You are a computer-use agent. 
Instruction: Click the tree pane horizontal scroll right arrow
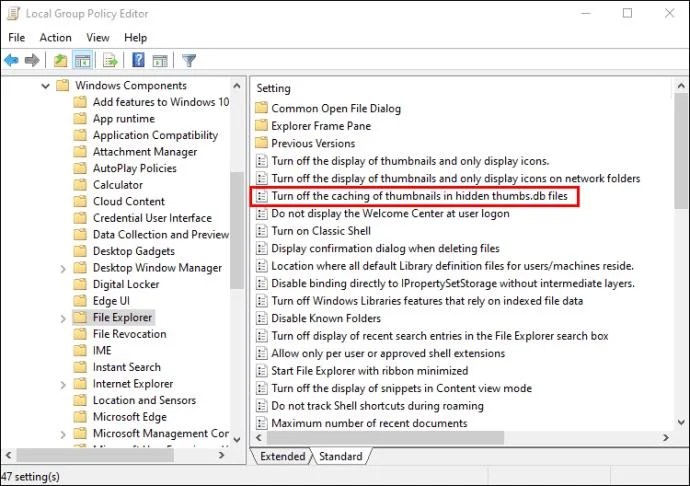222,455
